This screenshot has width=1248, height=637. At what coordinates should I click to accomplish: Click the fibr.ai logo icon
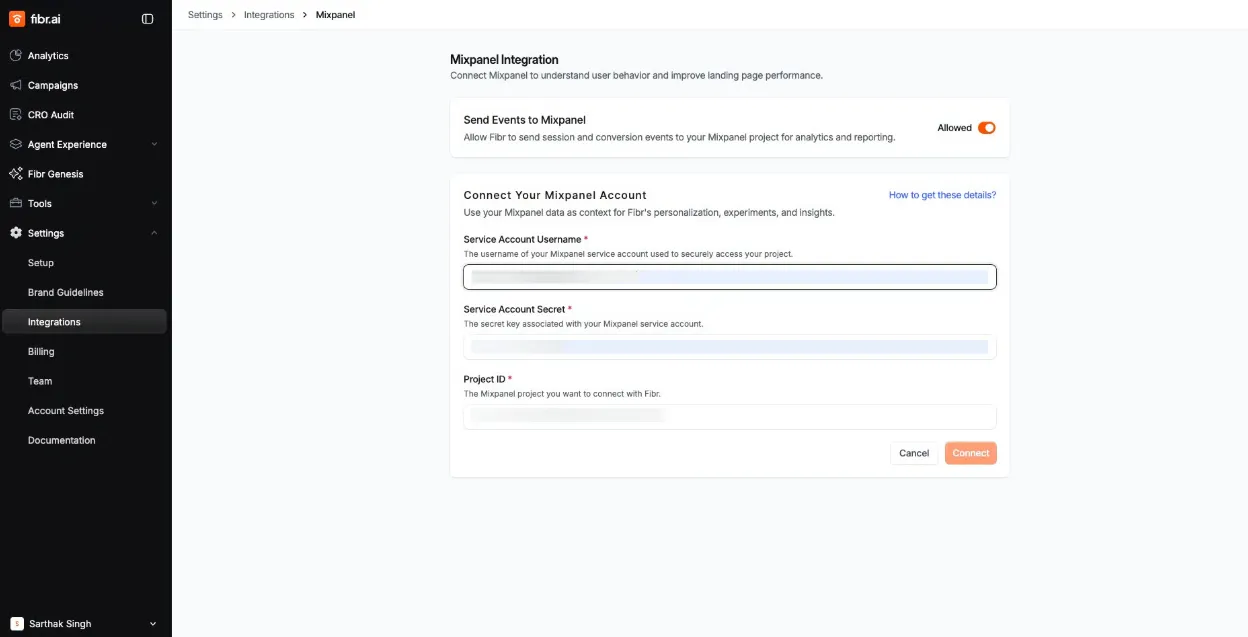(17, 18)
